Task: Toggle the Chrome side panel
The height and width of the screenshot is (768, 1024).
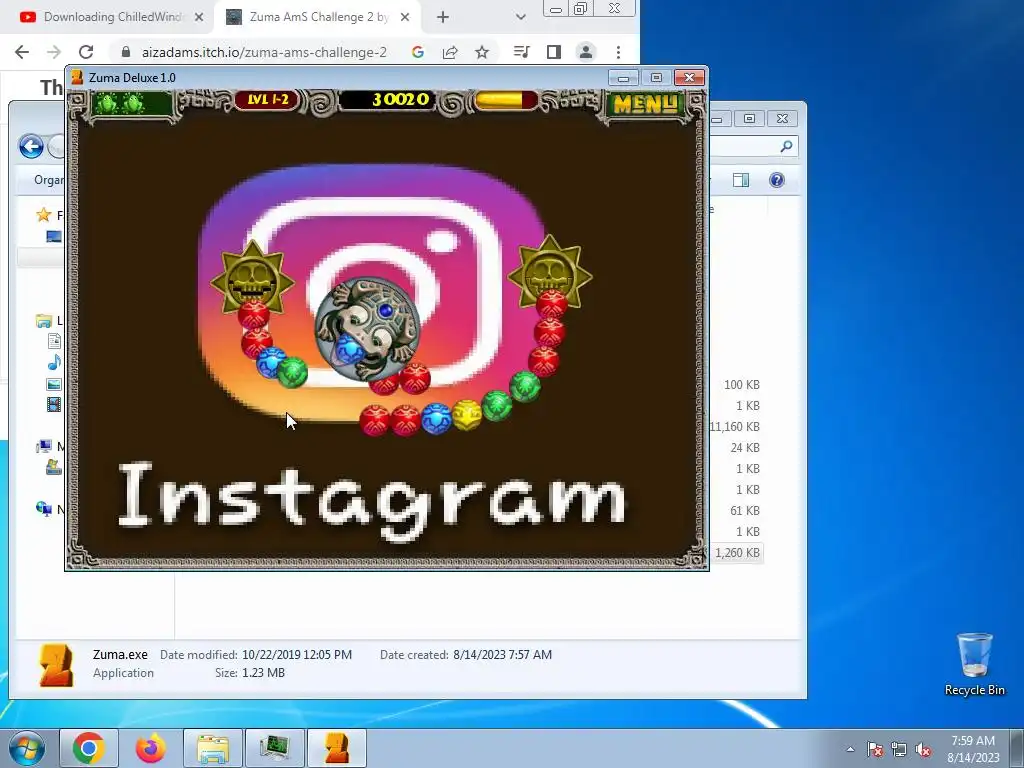Action: click(x=554, y=52)
